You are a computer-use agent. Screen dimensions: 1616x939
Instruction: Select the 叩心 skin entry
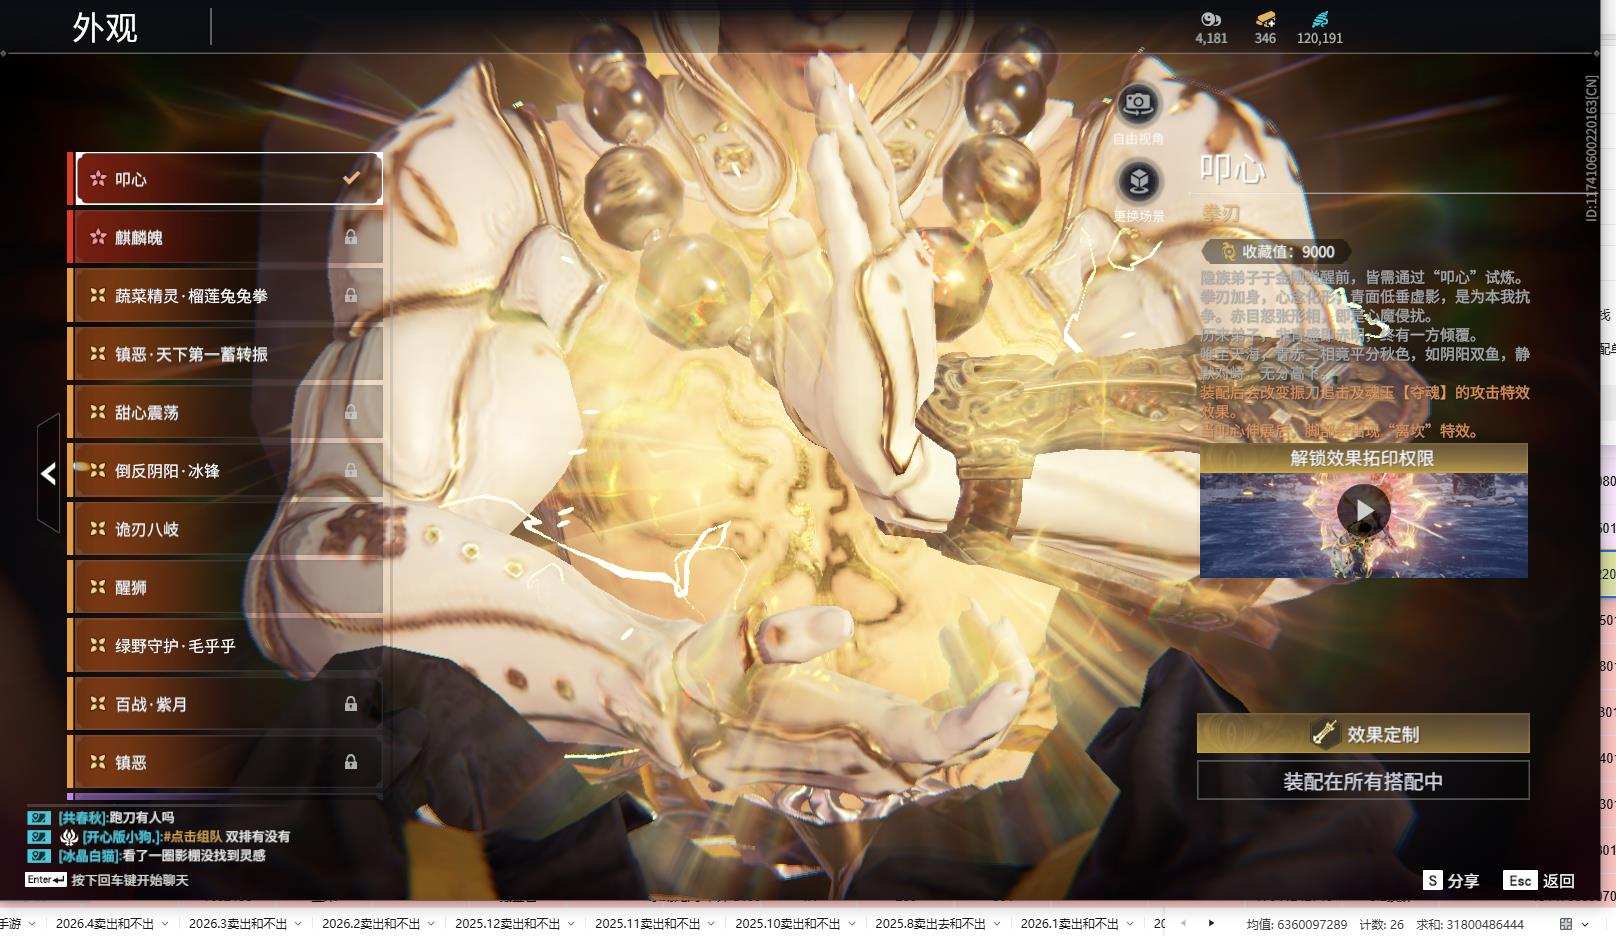[x=229, y=179]
